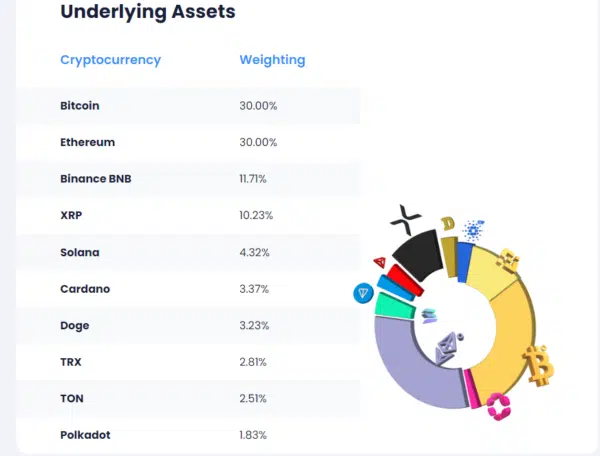Viewport: 600px width, 456px height.
Task: Click the Cryptocurrency column header
Action: (110, 60)
